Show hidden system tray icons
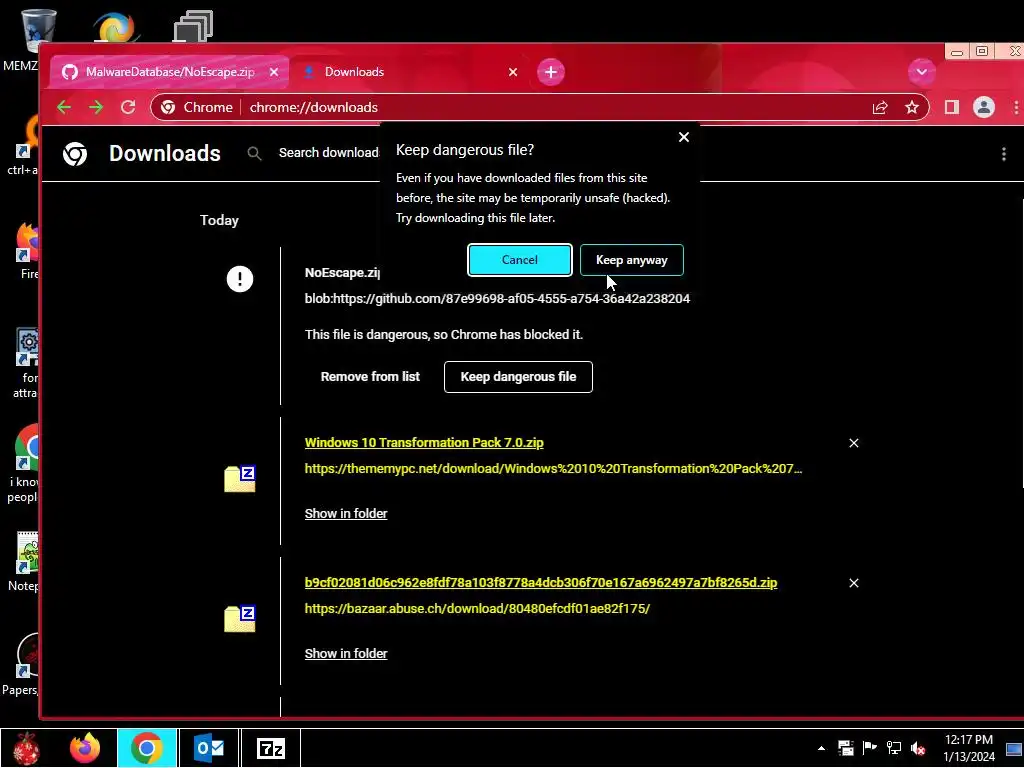The height and width of the screenshot is (768, 1024). [x=821, y=748]
